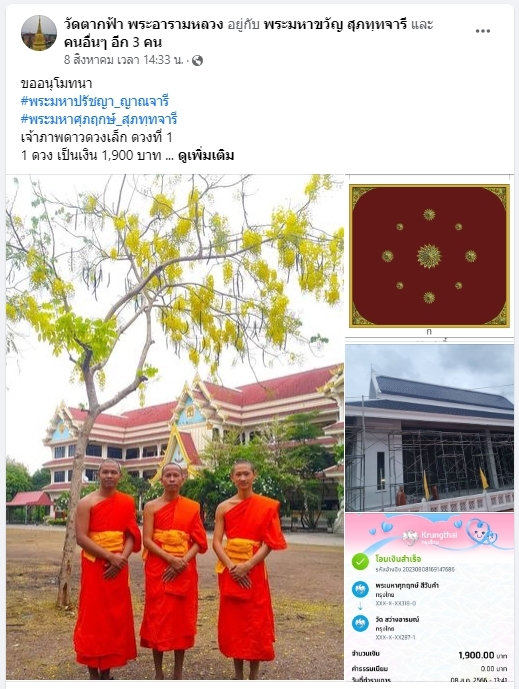Open the post timestamp 8 สิงหาคม 14:33
The height and width of the screenshot is (689, 519).
pos(123,60)
